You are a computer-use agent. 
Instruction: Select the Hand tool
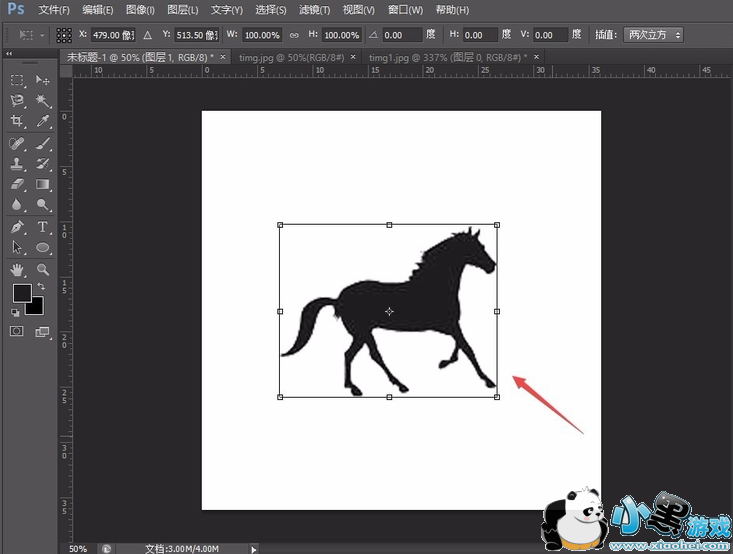pyautogui.click(x=17, y=269)
